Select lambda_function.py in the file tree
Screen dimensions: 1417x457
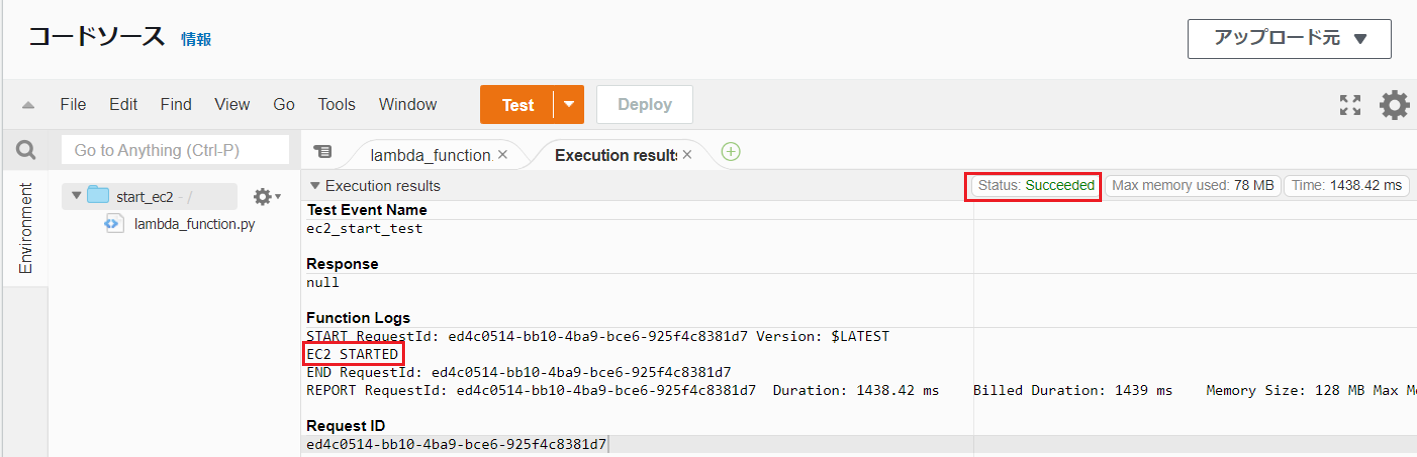click(x=194, y=224)
